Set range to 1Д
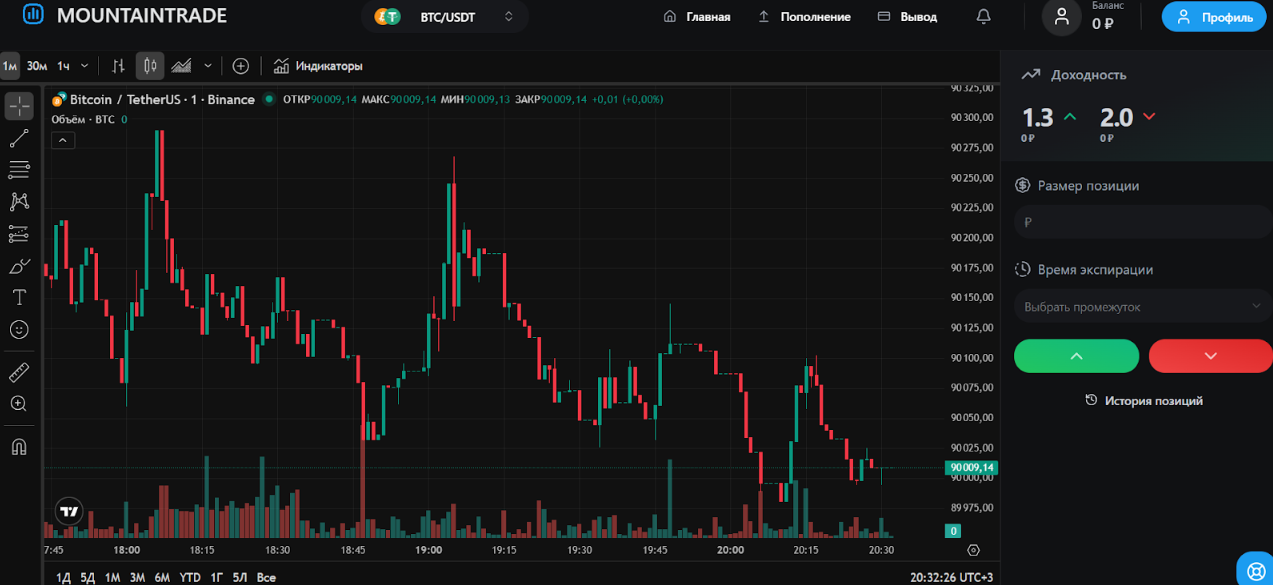The height and width of the screenshot is (585, 1273). [64, 577]
